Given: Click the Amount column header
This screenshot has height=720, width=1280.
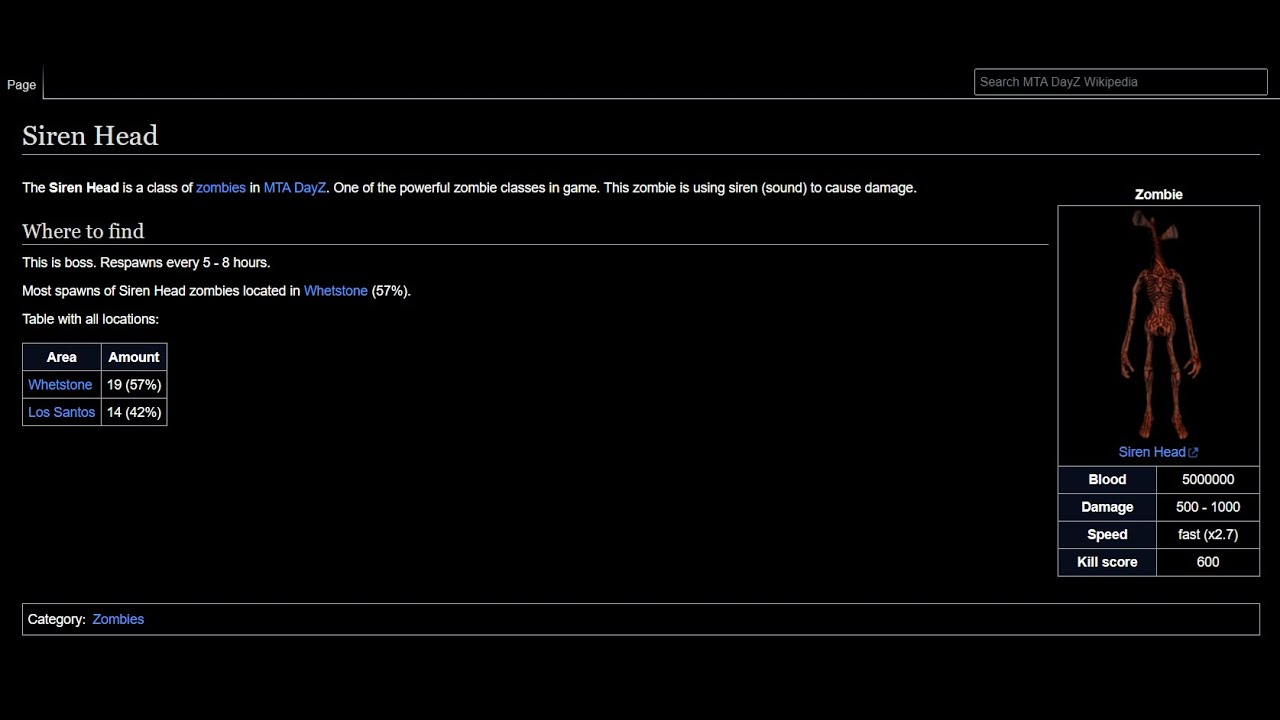Looking at the screenshot, I should click(134, 357).
